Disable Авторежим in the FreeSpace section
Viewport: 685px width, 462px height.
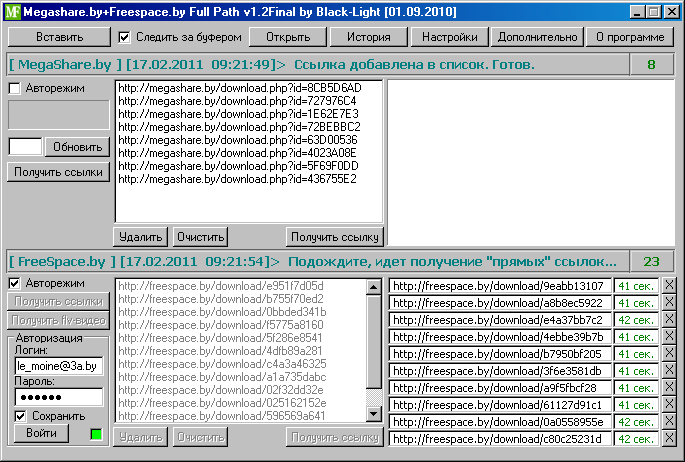coord(15,283)
